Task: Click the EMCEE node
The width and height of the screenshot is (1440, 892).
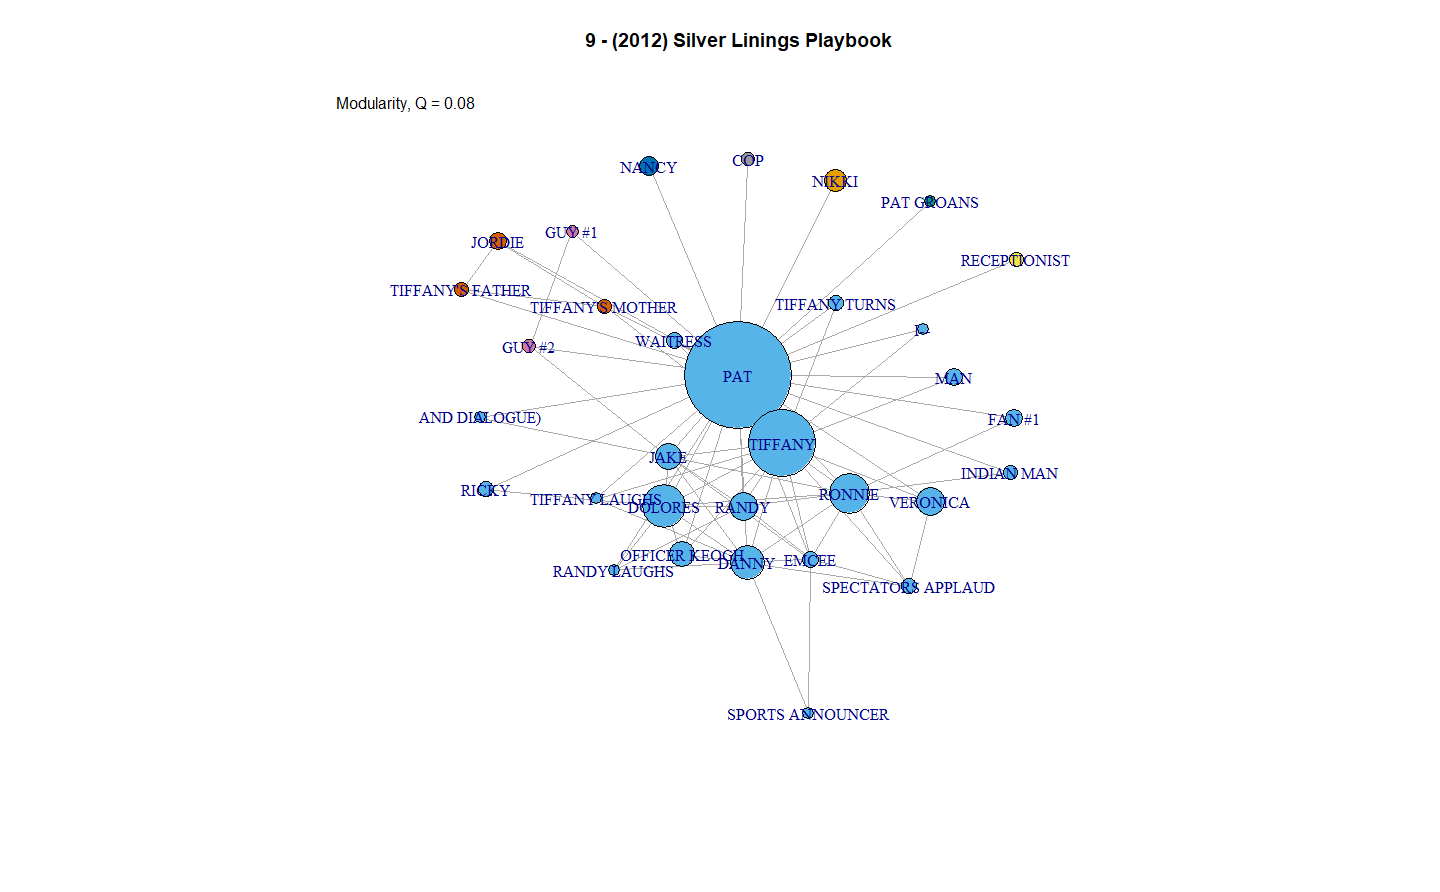Action: (811, 560)
